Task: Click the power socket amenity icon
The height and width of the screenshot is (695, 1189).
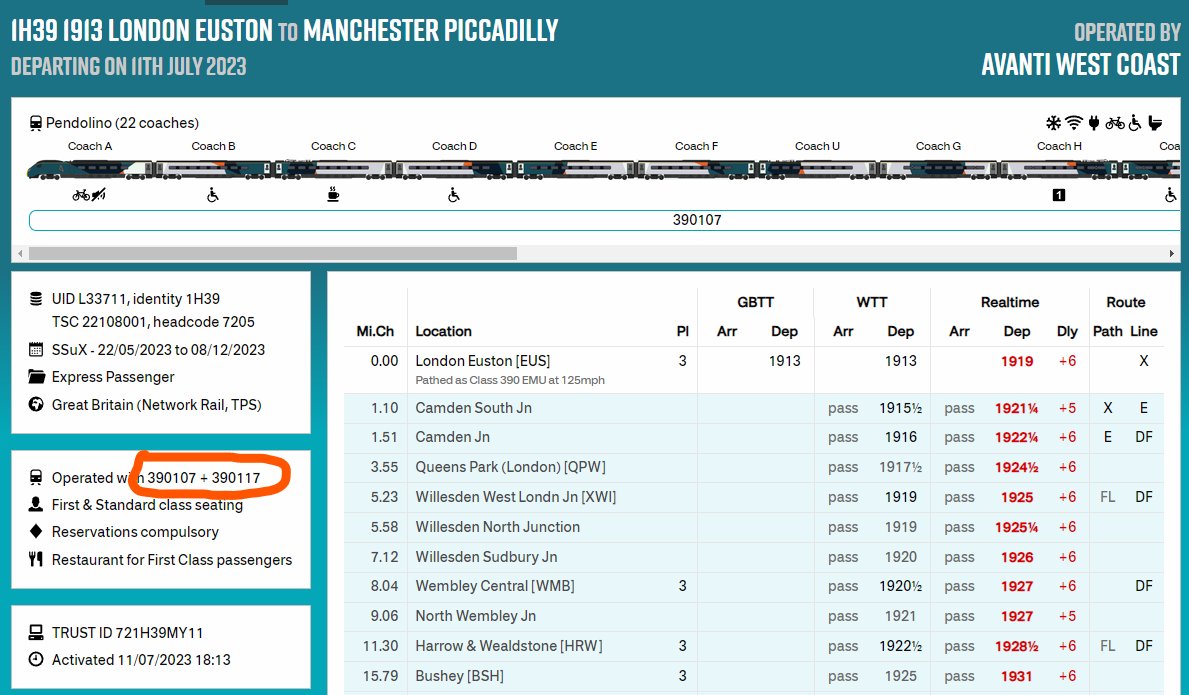Action: click(x=1093, y=123)
